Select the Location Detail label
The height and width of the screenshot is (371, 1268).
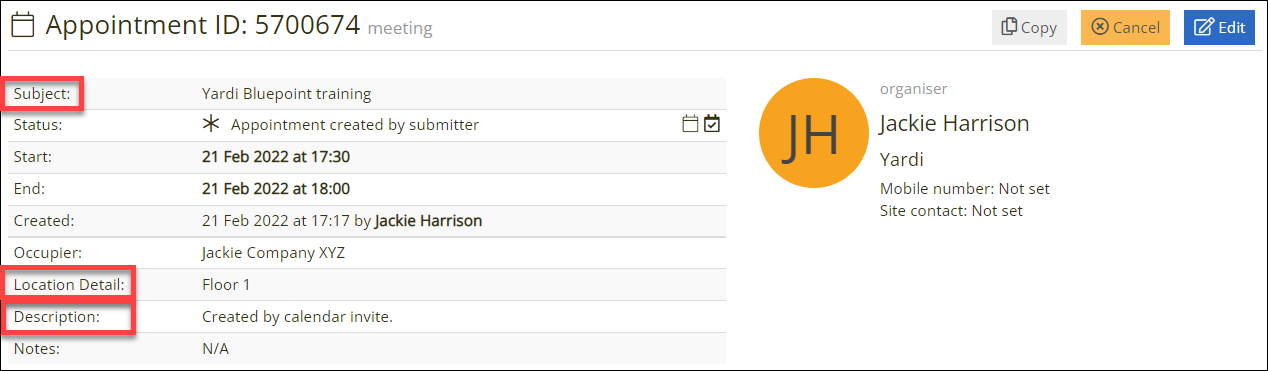69,285
